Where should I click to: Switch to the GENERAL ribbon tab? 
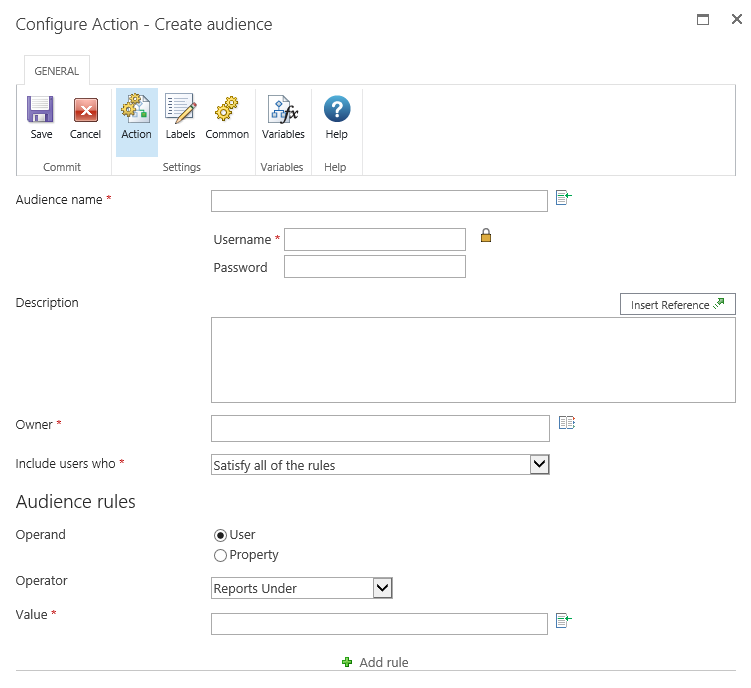coord(57,71)
